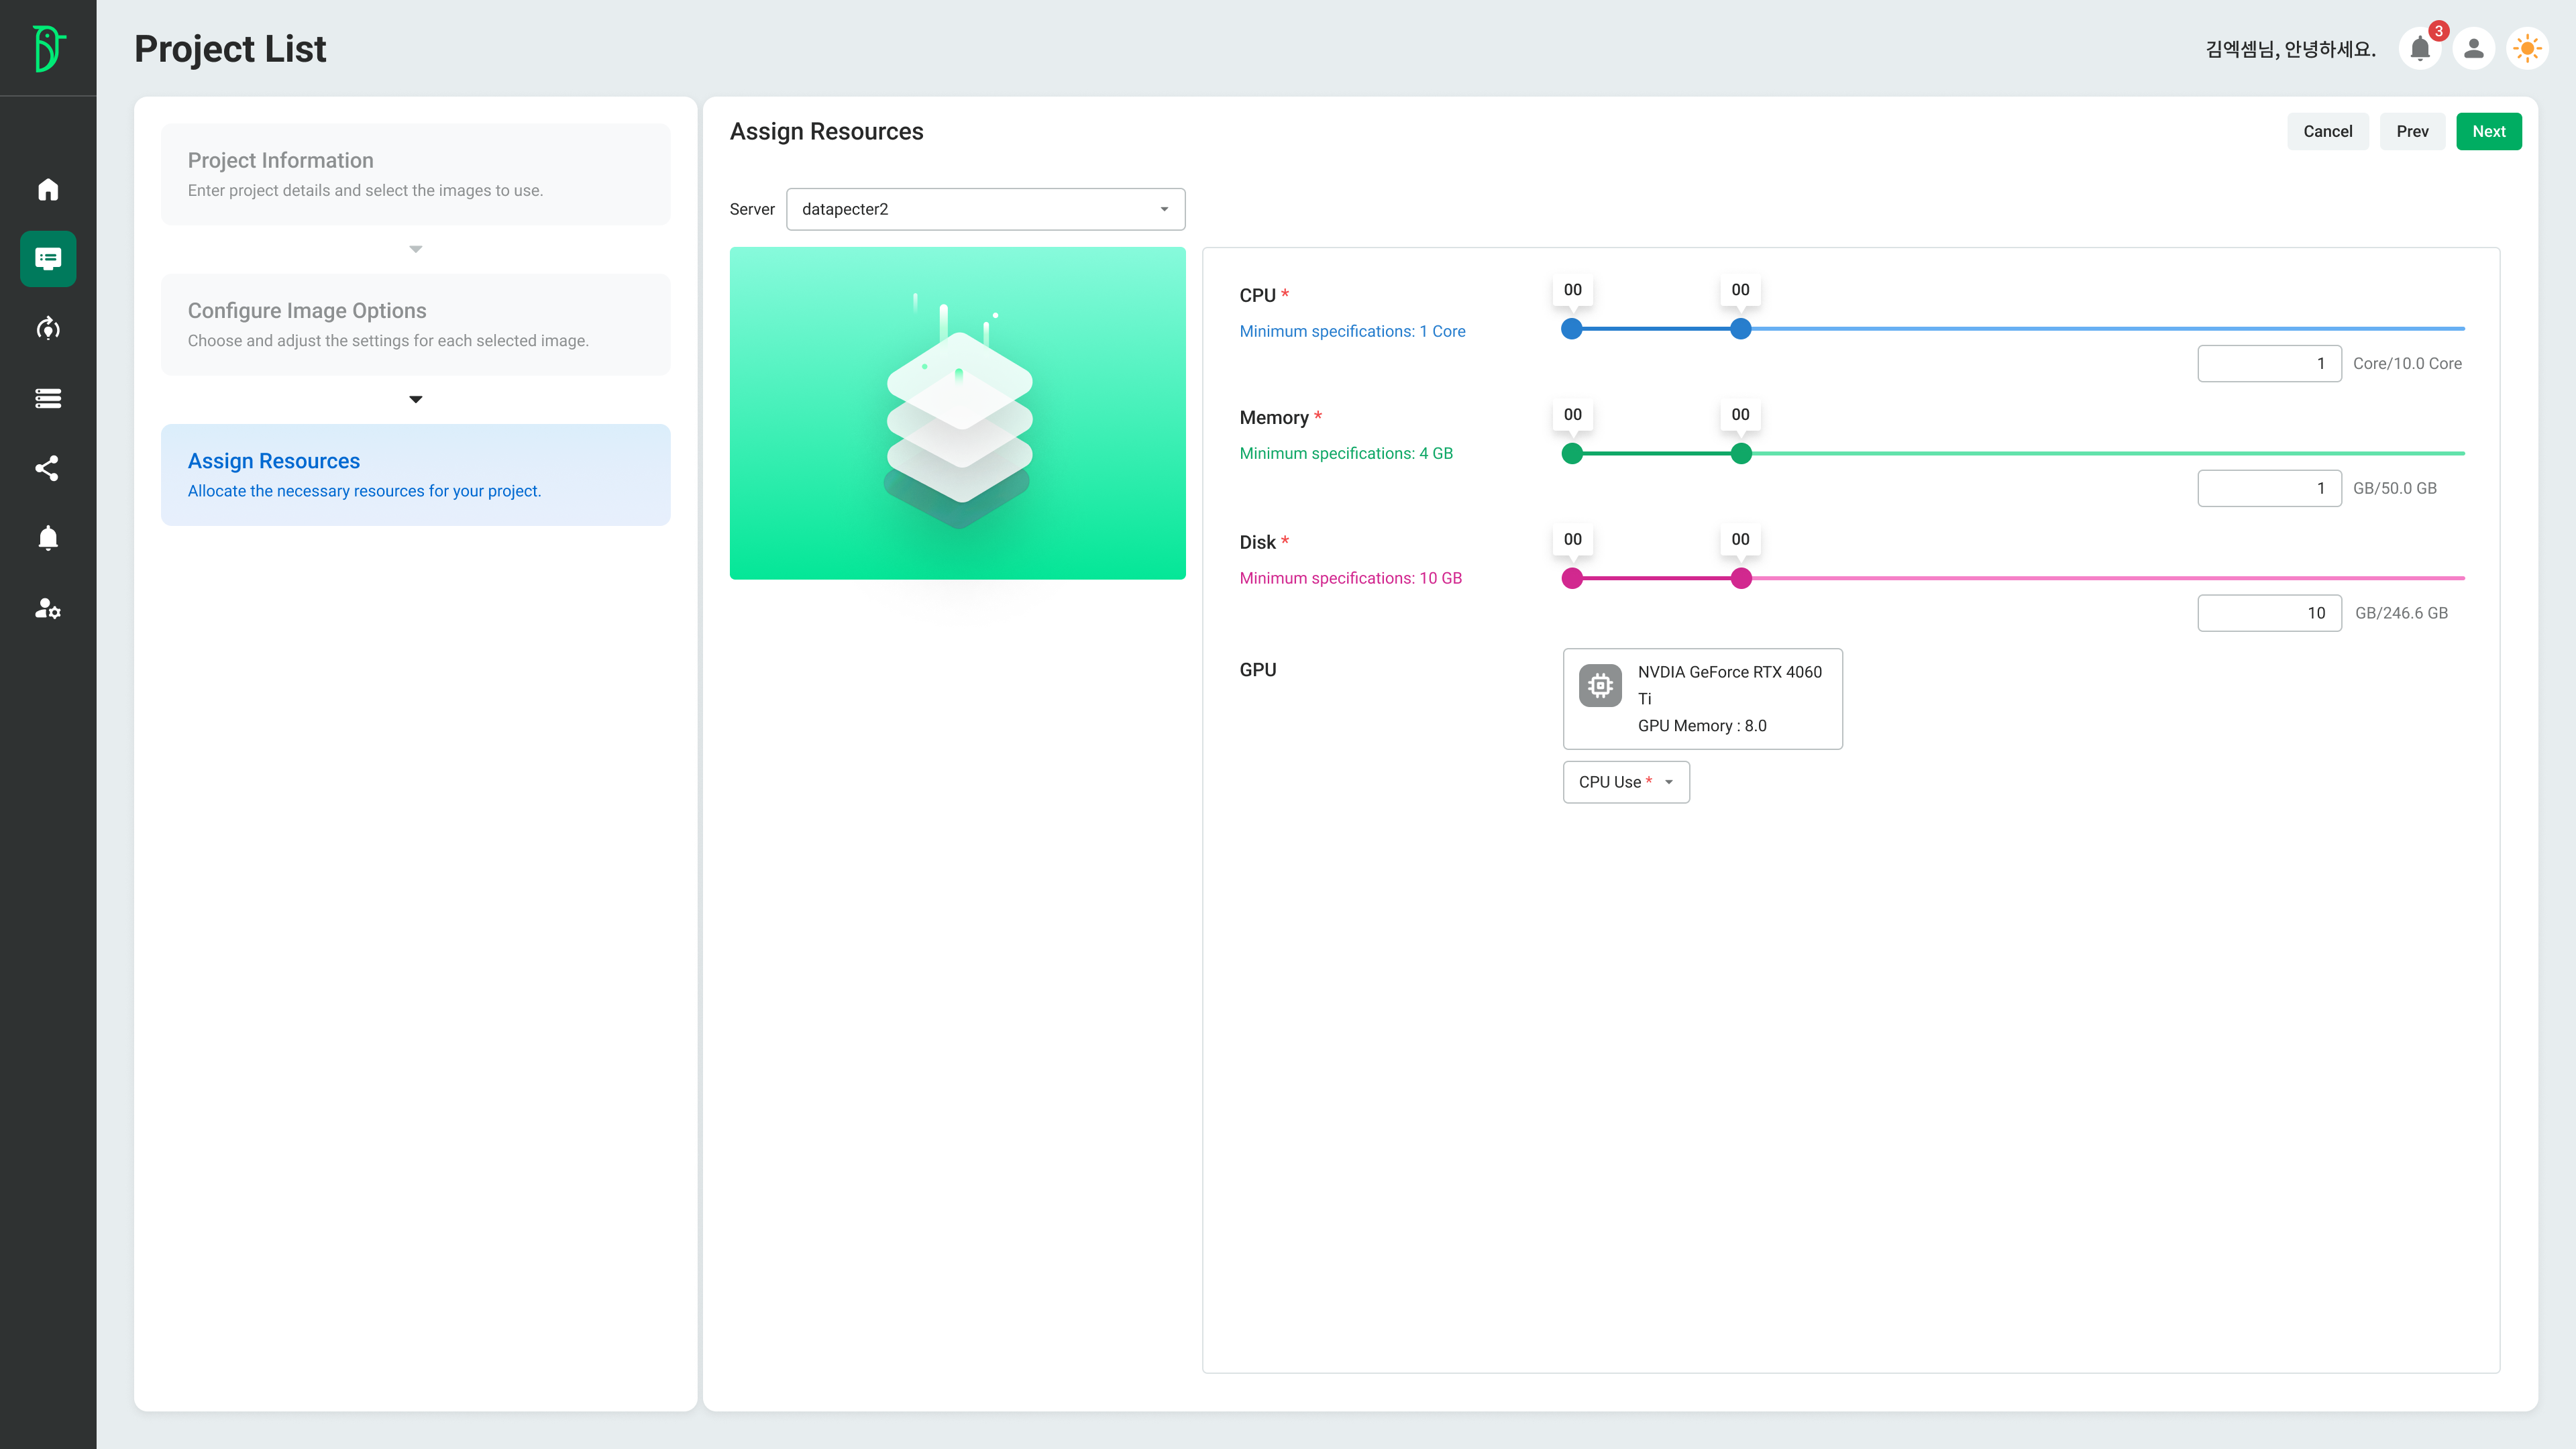The height and width of the screenshot is (1449, 2576).
Task: Open the user profile icon in header
Action: (2474, 48)
